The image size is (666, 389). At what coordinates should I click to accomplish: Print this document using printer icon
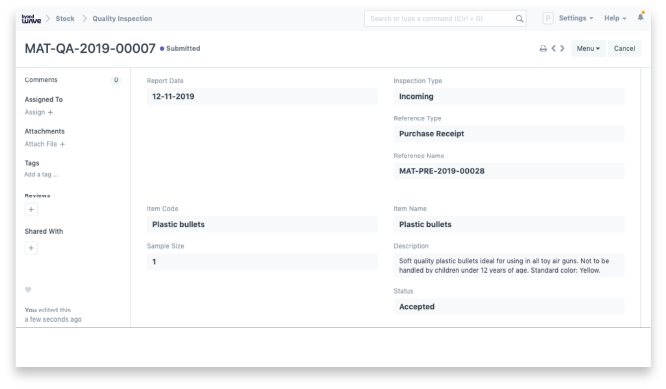click(543, 48)
